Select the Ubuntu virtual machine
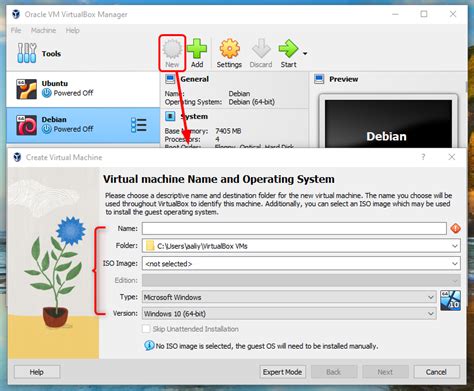Image resolution: width=474 pixels, height=391 pixels. (x=83, y=89)
